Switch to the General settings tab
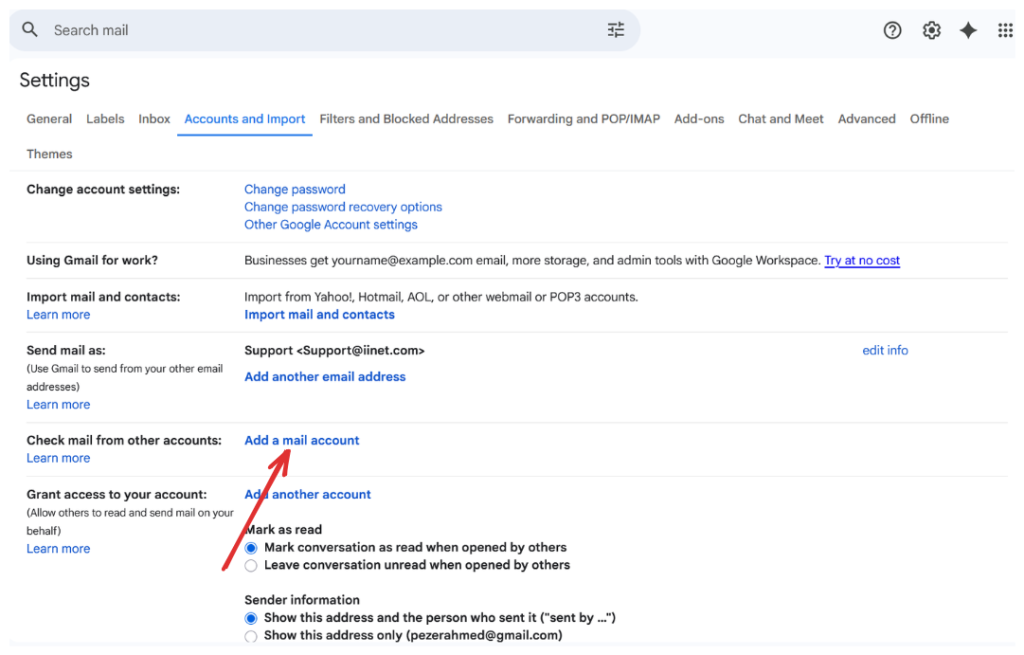Screen dimensions: 1024x655 tap(49, 119)
